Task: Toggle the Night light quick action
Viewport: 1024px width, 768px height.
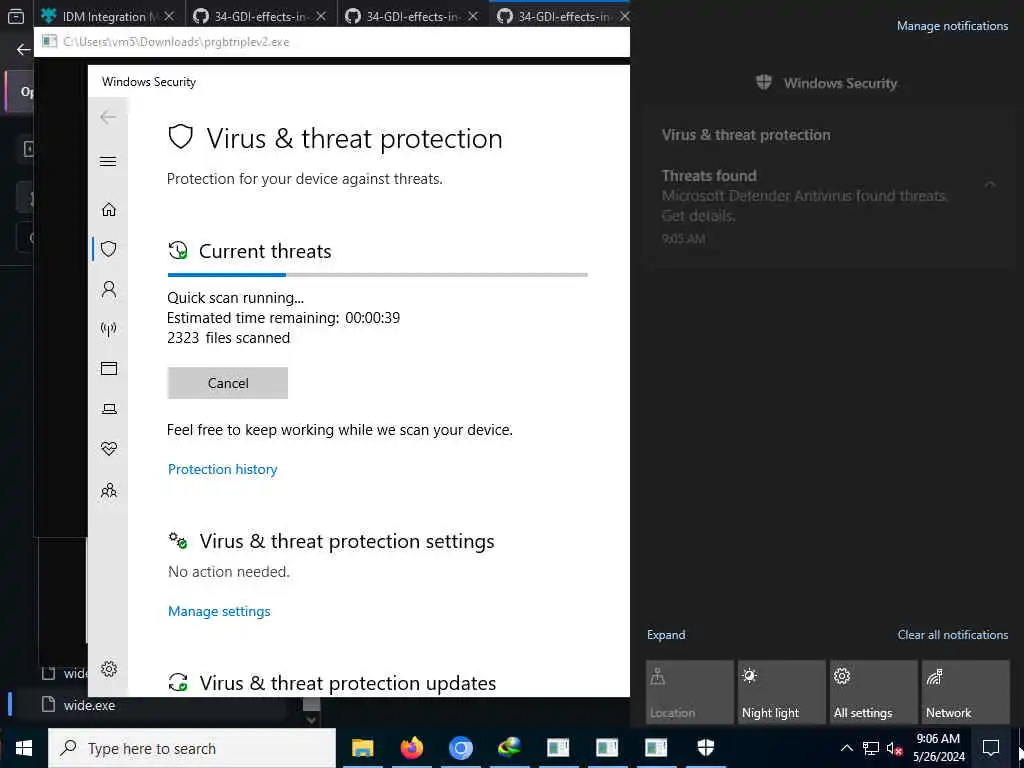Action: (x=782, y=692)
